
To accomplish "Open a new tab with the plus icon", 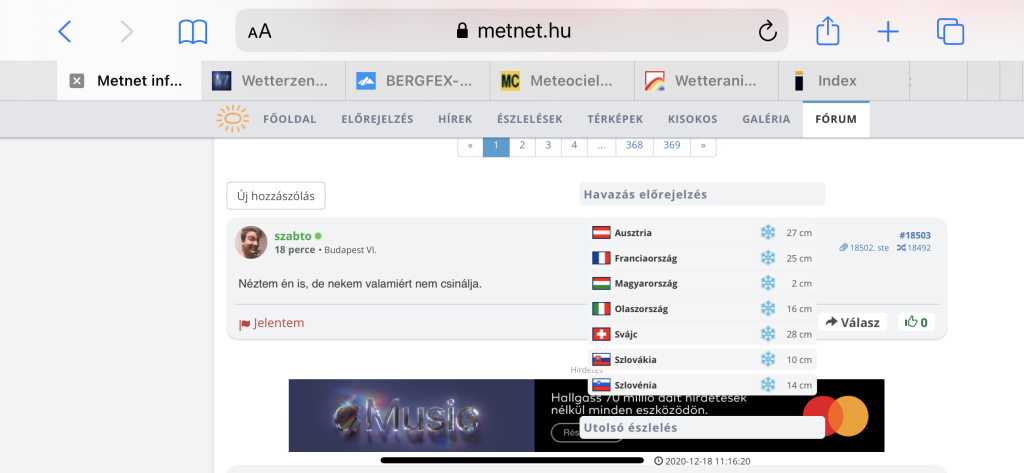I will click(x=887, y=32).
